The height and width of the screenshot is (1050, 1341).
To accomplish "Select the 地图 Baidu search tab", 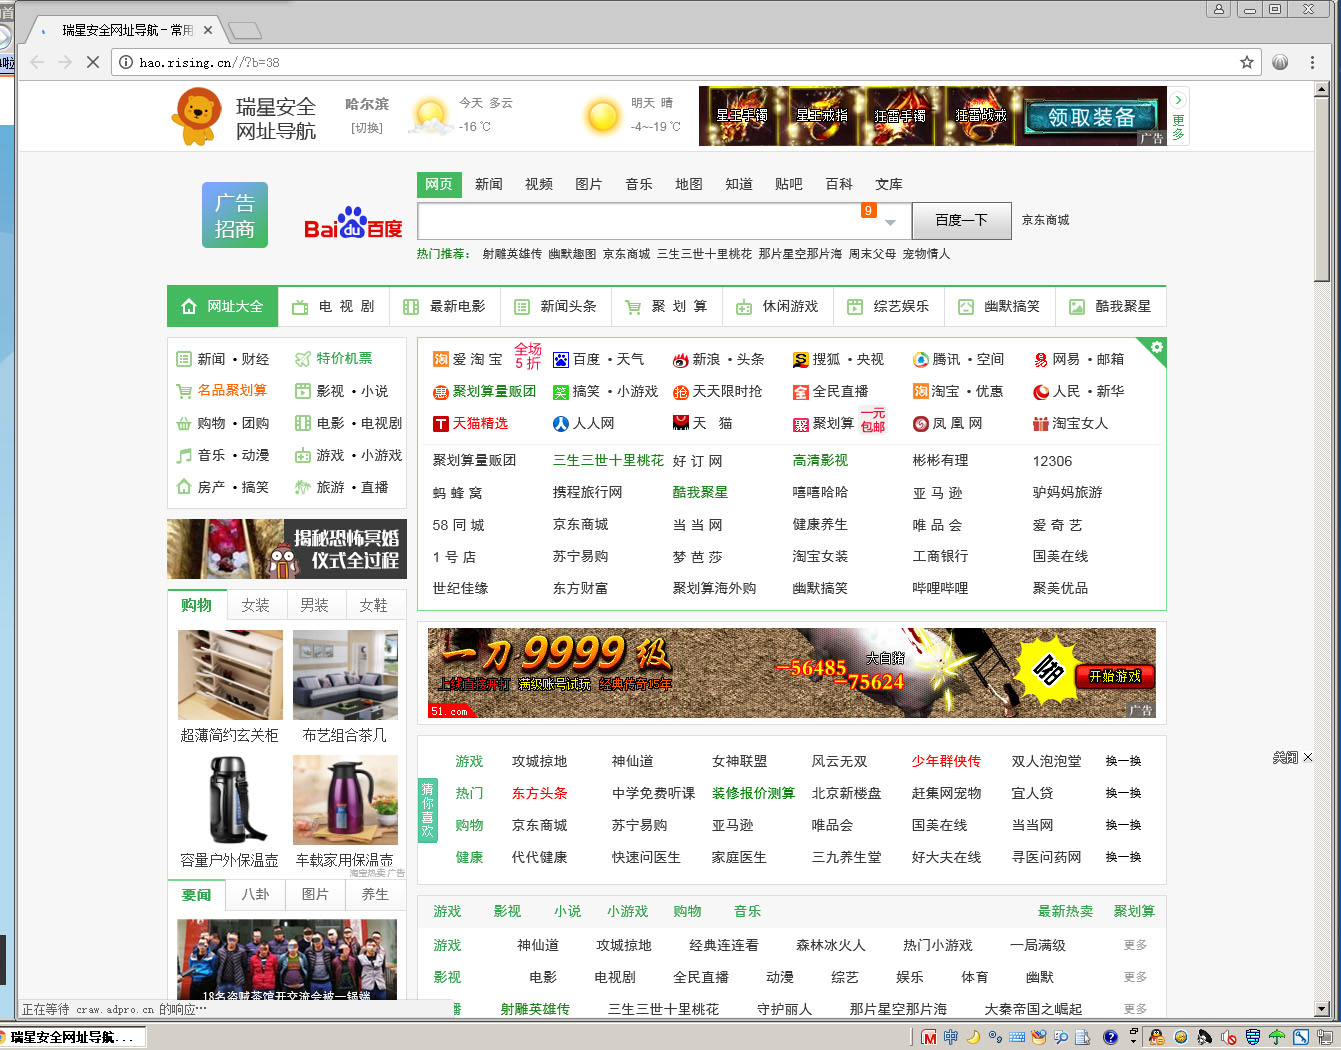I will click(x=689, y=184).
